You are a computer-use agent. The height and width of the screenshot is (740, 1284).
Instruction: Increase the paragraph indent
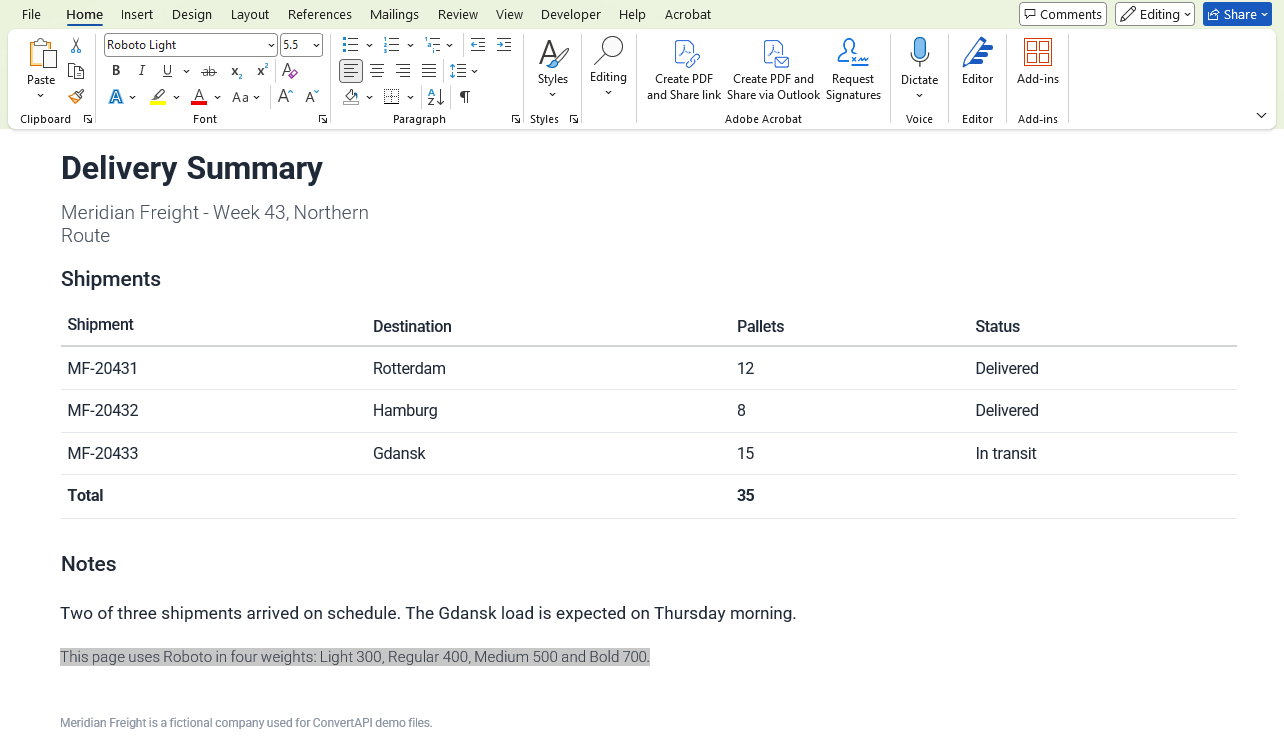pyautogui.click(x=504, y=45)
